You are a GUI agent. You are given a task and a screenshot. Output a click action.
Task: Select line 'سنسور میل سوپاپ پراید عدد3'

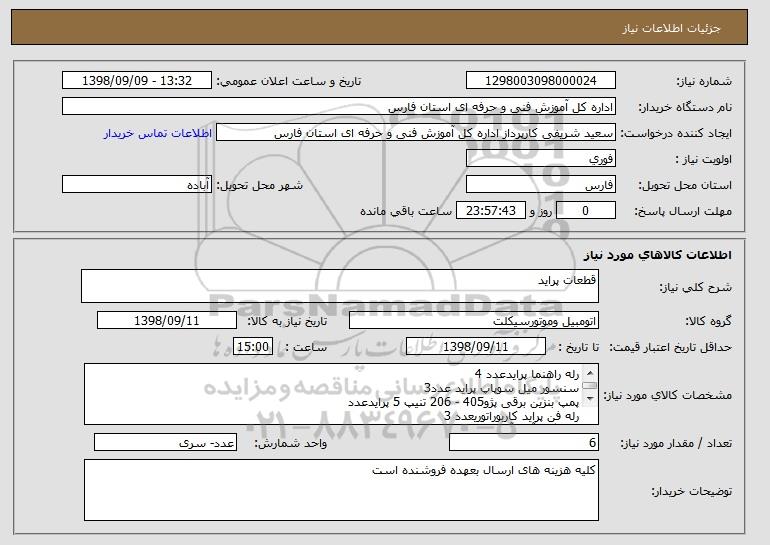coord(502,388)
